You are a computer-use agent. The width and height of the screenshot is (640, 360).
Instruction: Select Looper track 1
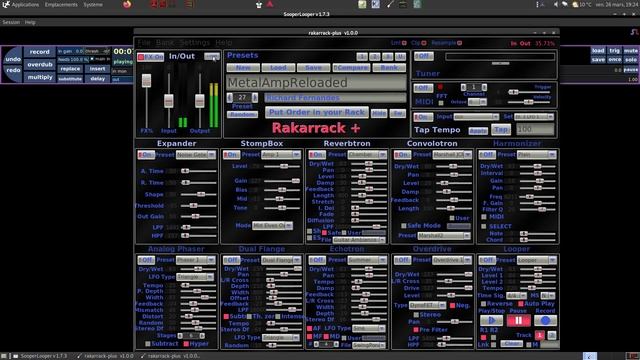(540, 335)
